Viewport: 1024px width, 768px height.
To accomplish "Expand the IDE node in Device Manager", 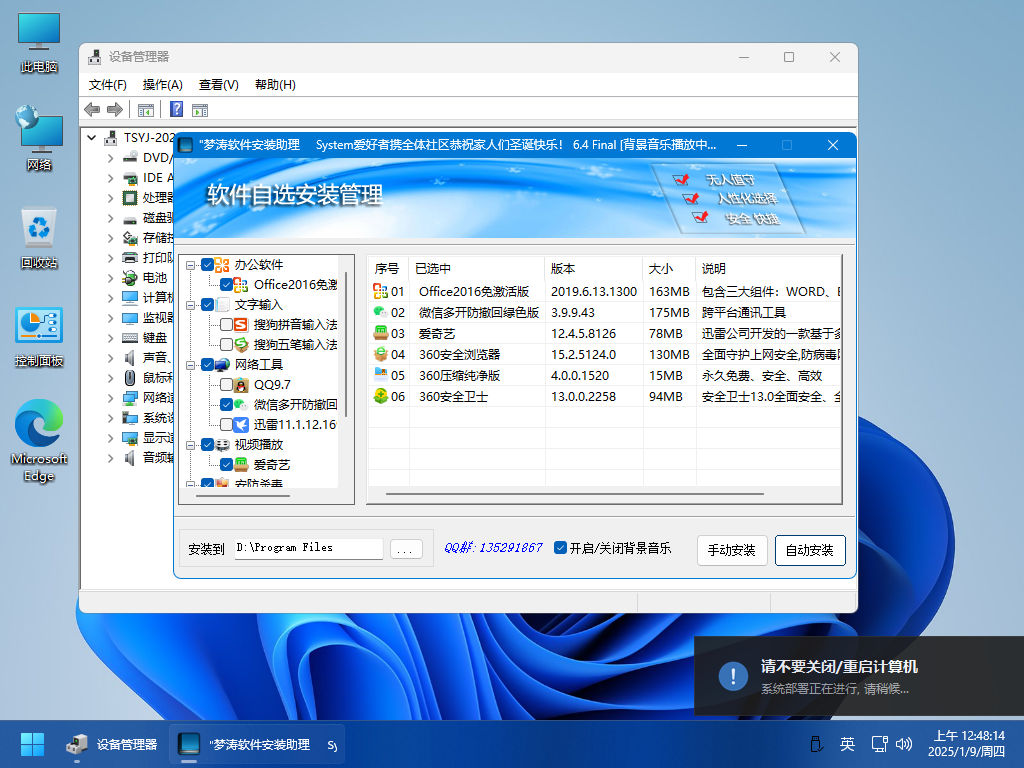I will point(110,178).
